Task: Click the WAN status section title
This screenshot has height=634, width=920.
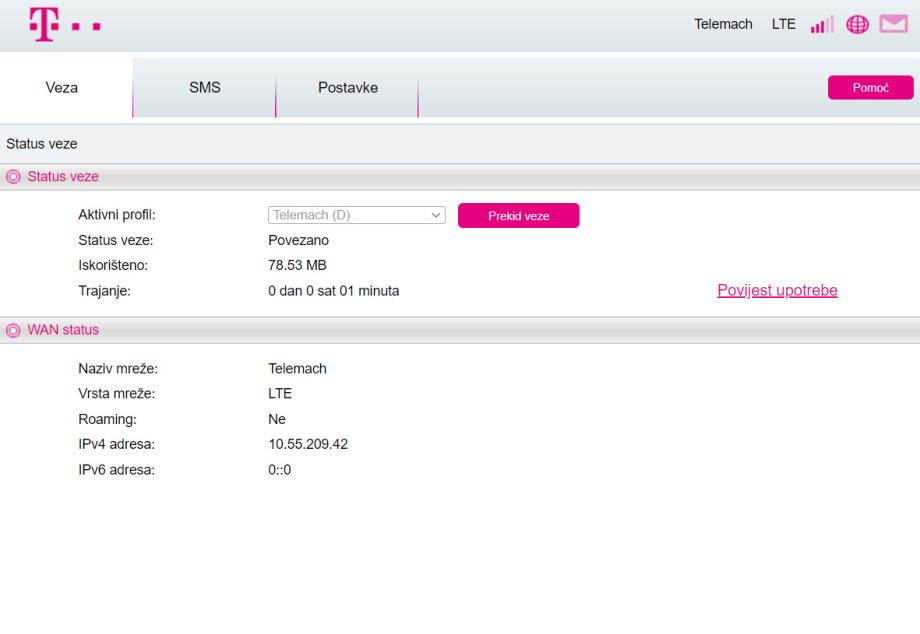Action: coord(63,330)
